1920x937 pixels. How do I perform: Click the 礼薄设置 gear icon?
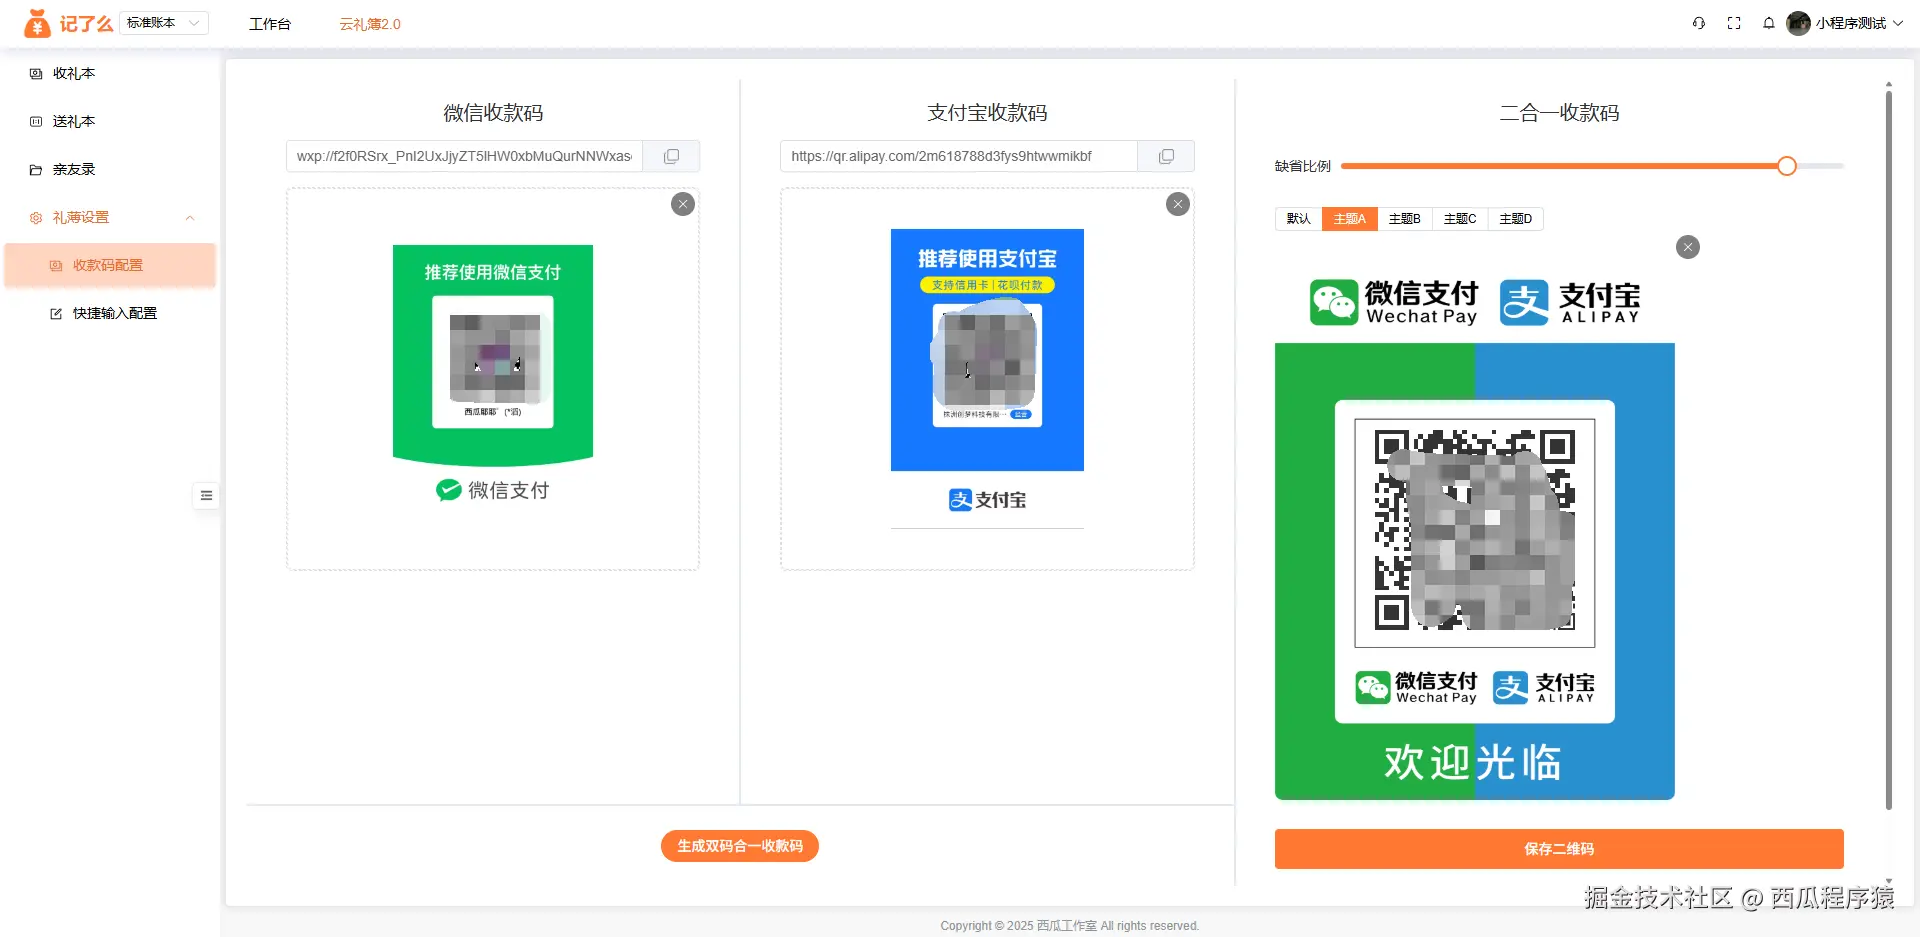[x=36, y=217]
